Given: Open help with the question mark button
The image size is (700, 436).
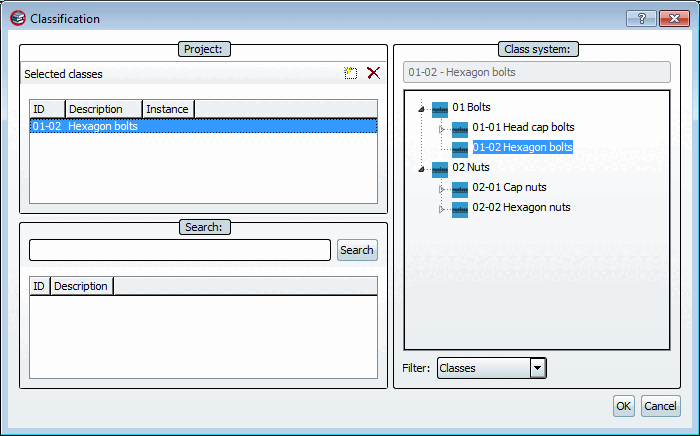Looking at the screenshot, I should (x=641, y=18).
